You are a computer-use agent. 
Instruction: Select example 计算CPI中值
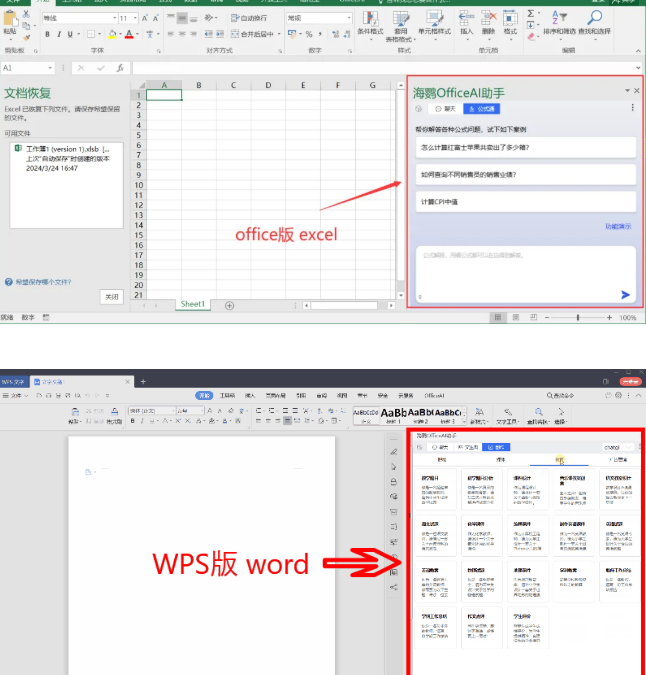[x=525, y=201]
